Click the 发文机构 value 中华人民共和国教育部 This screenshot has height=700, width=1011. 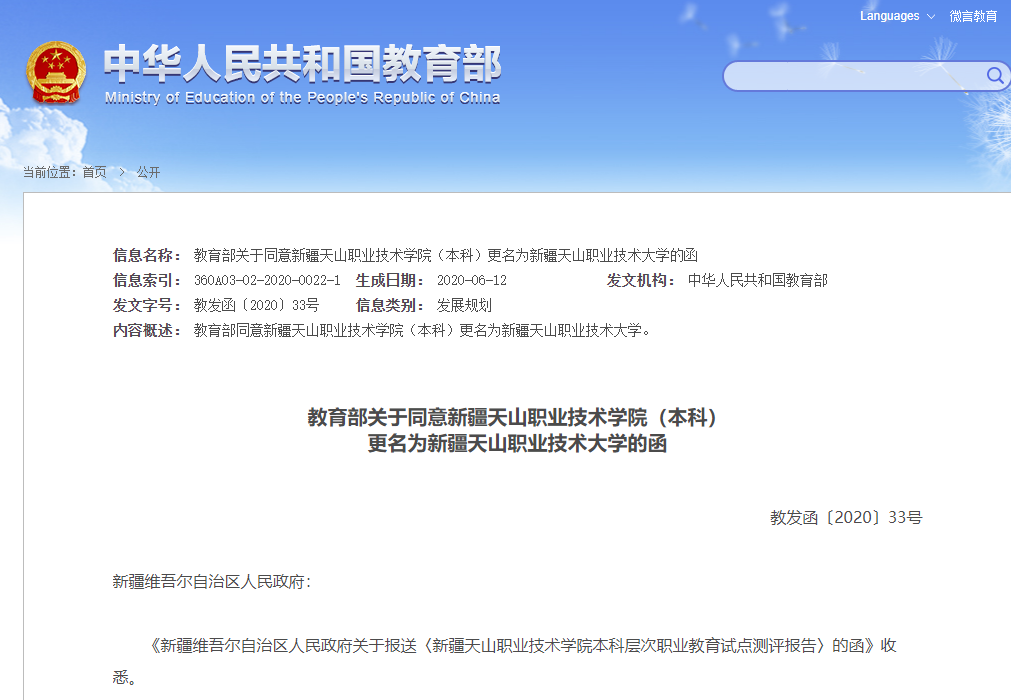coord(757,280)
